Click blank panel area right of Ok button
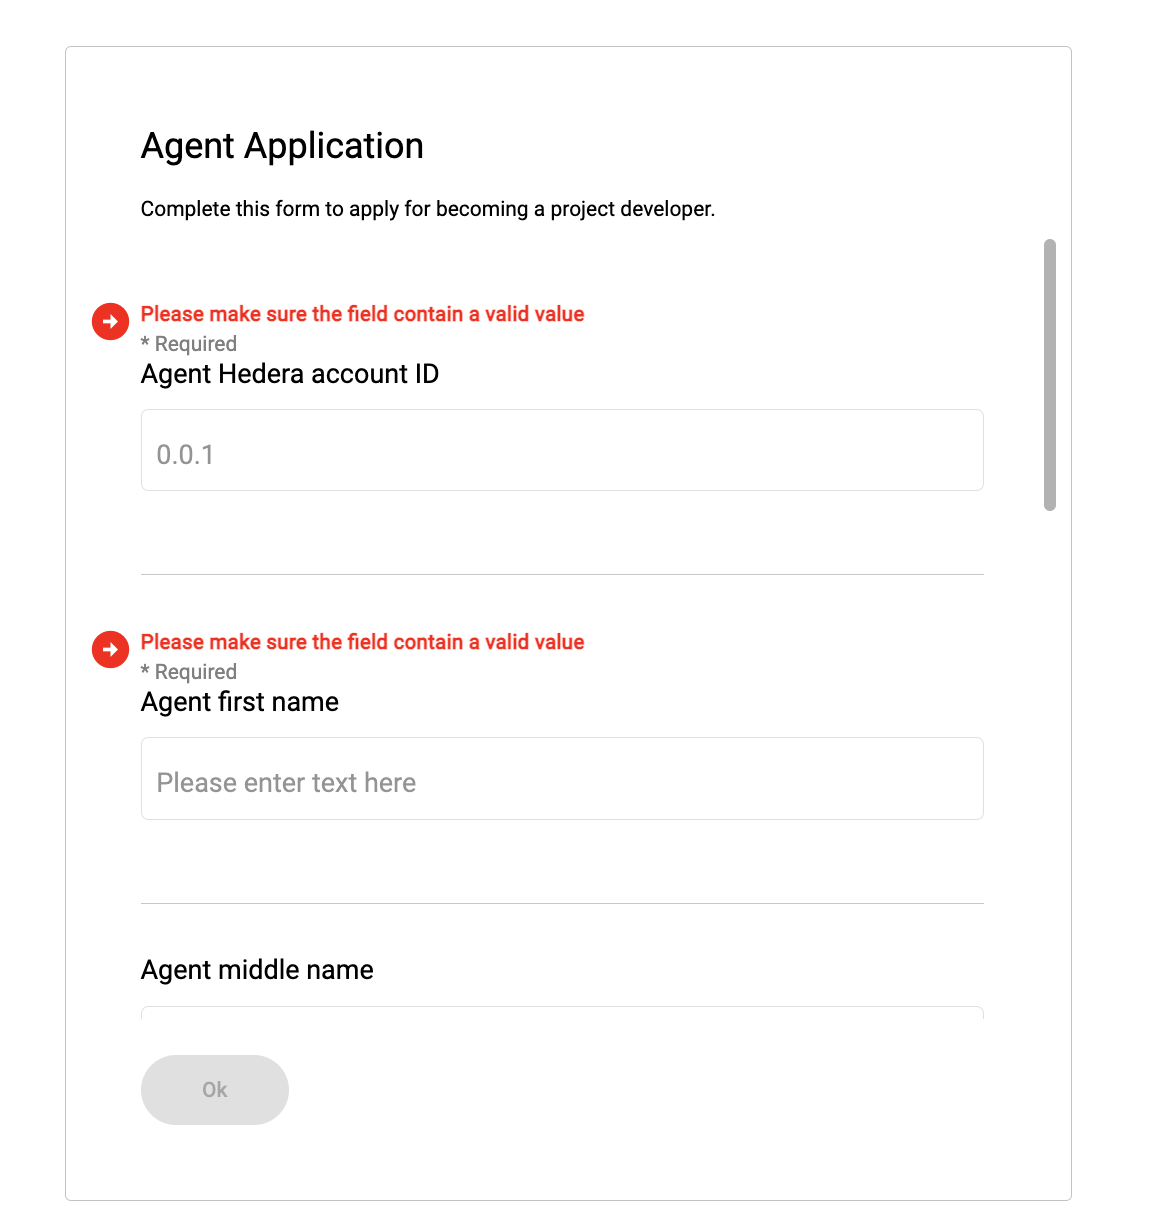Viewport: 1172px width, 1222px height. point(650,1090)
